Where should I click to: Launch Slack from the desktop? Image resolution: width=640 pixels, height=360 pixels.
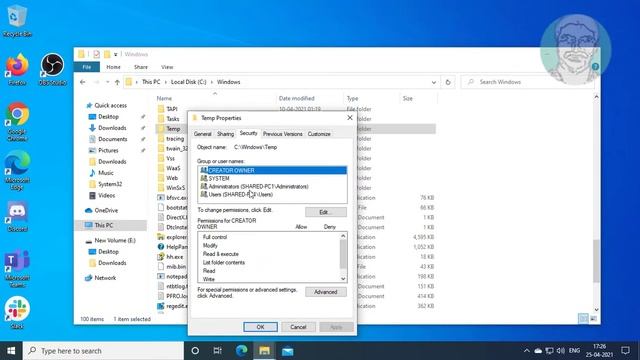(17, 313)
